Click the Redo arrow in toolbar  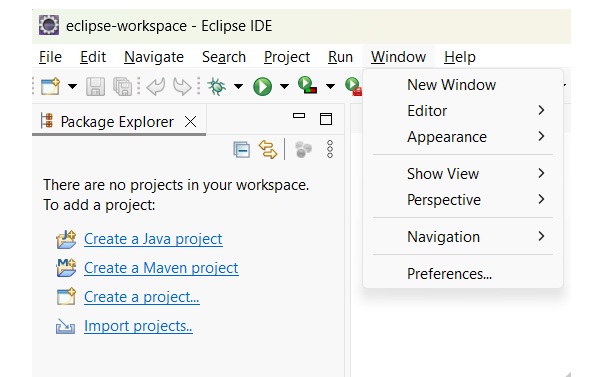pyautogui.click(x=182, y=86)
